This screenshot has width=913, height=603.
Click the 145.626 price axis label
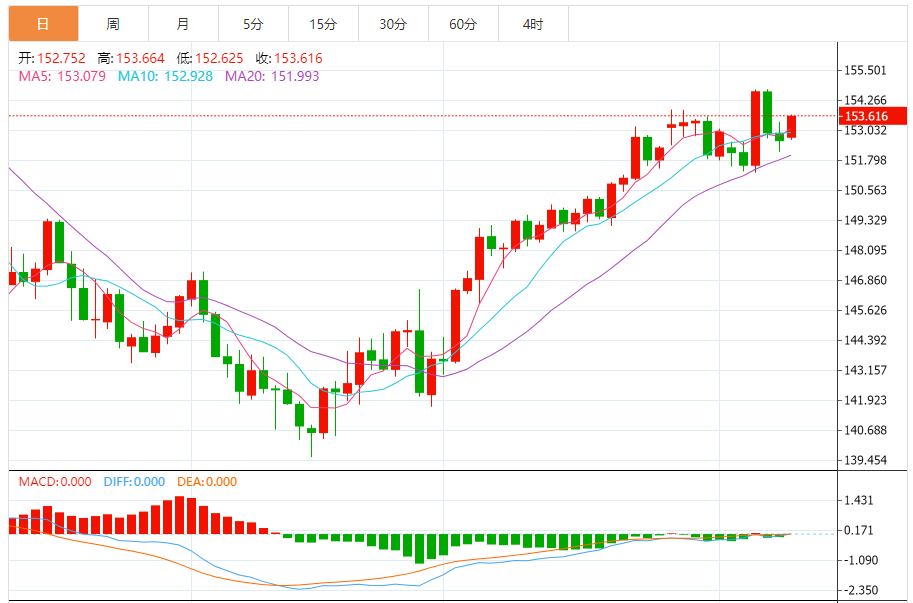[x=865, y=310]
